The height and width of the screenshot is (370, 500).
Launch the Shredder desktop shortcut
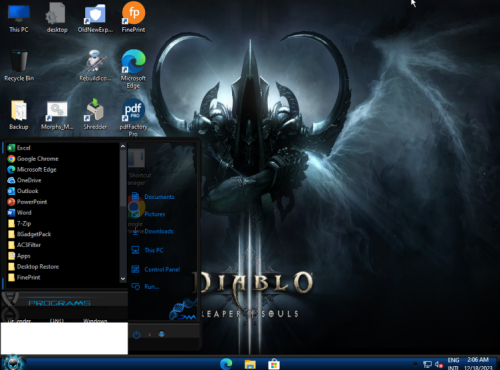point(95,114)
